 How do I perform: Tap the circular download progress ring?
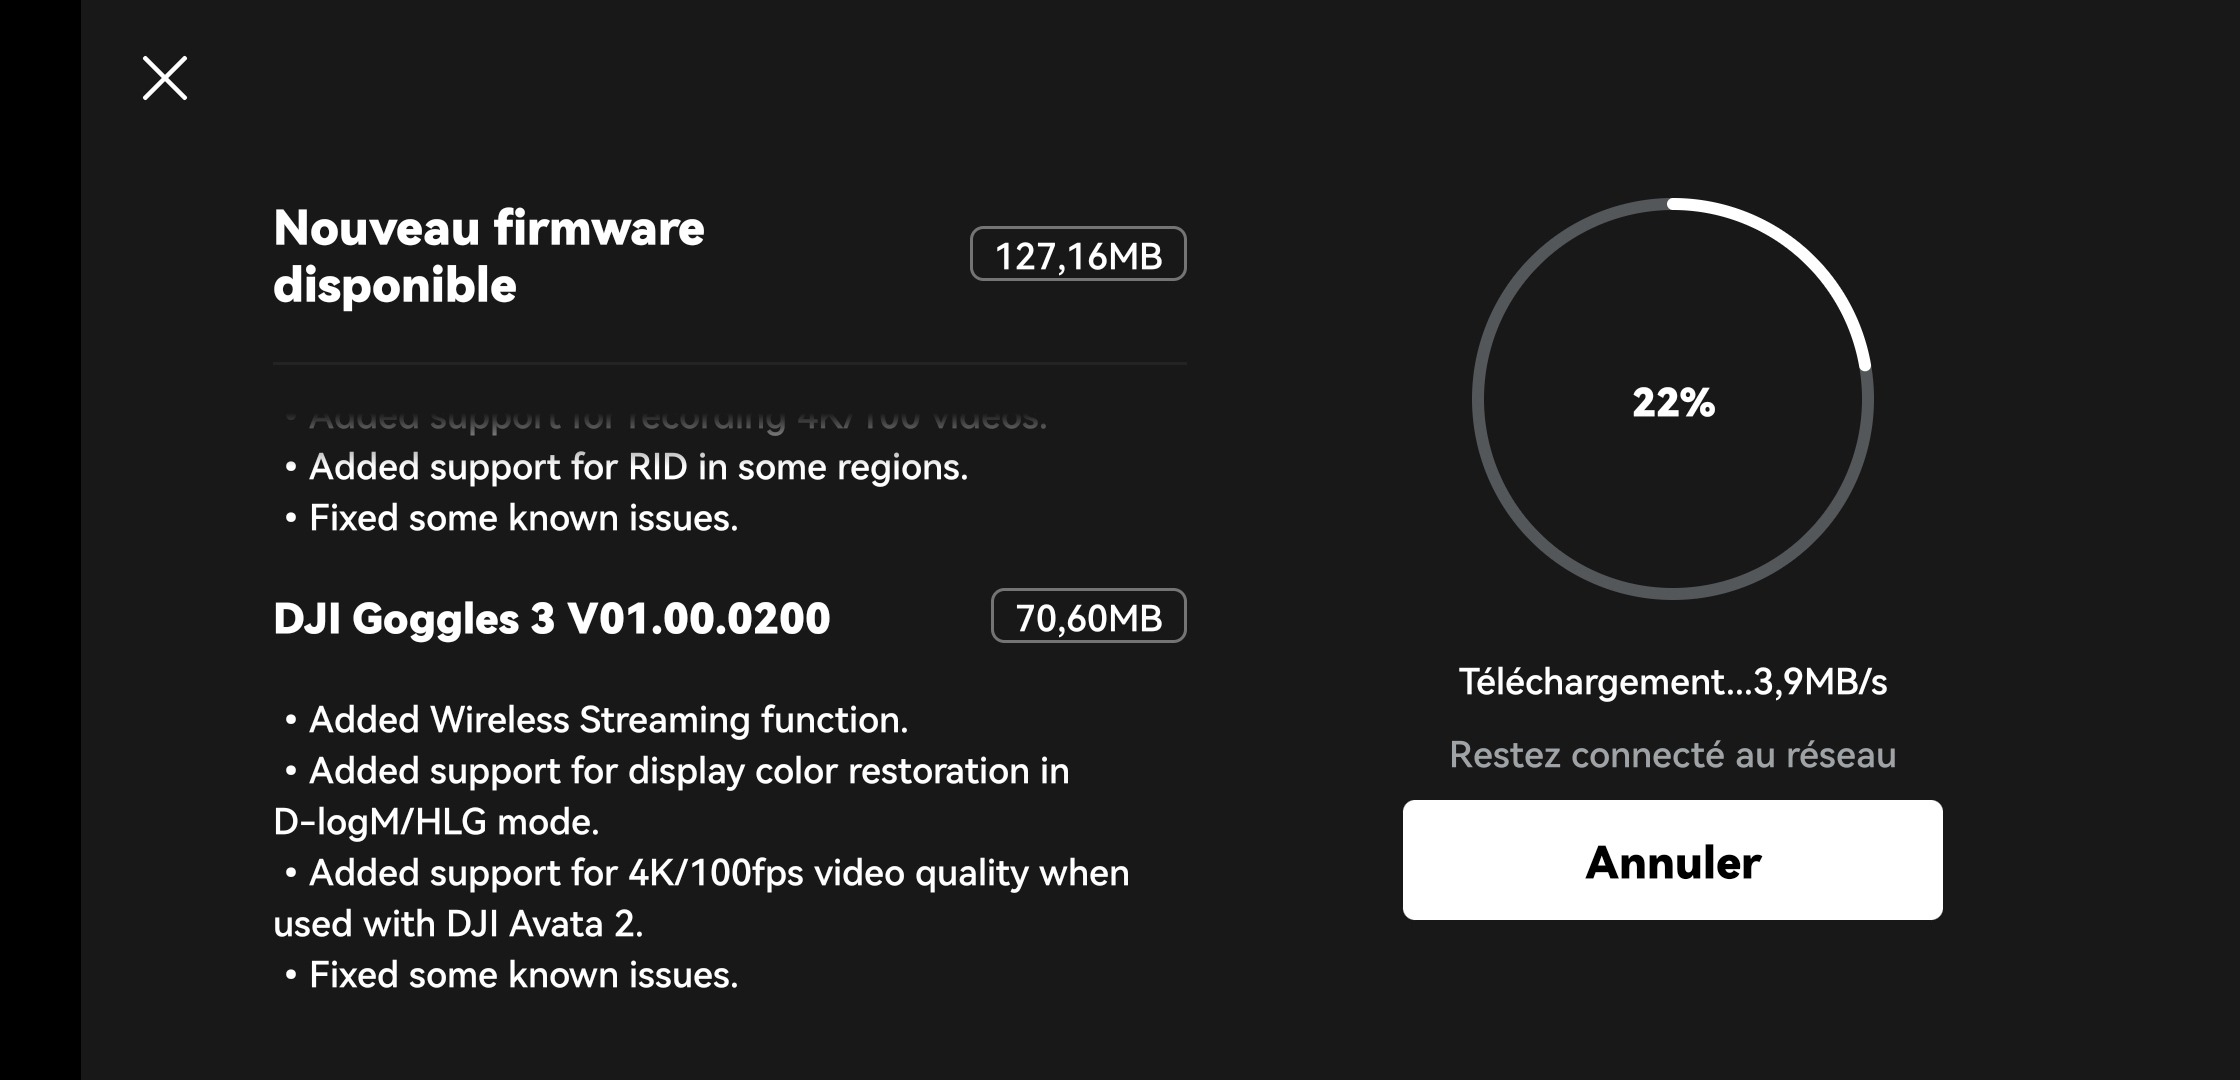(x=1672, y=399)
